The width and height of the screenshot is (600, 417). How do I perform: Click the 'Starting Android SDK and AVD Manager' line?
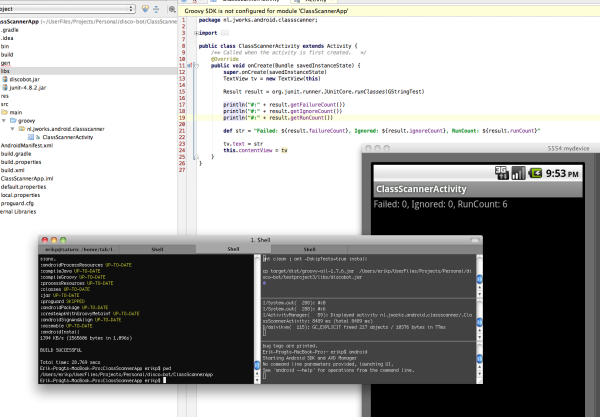(310, 358)
